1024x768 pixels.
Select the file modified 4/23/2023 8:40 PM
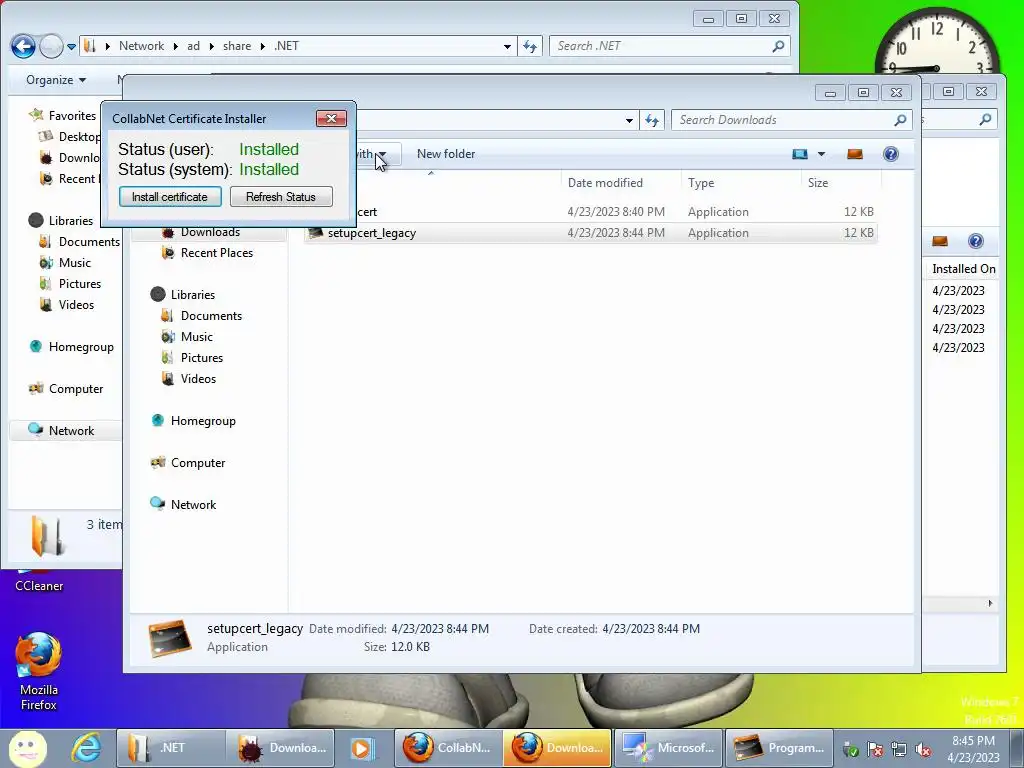pyautogui.click(x=590, y=212)
